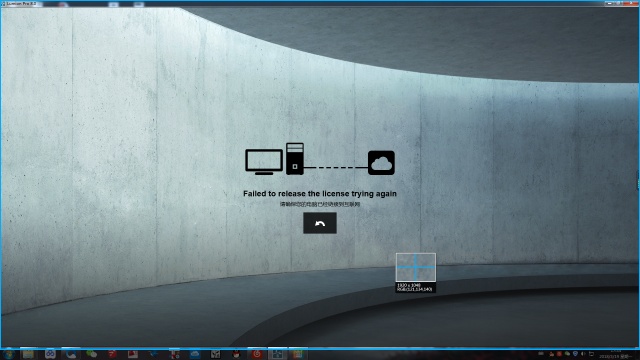Click the green WeChat tray icon
This screenshot has width=640, height=360.
(567, 354)
